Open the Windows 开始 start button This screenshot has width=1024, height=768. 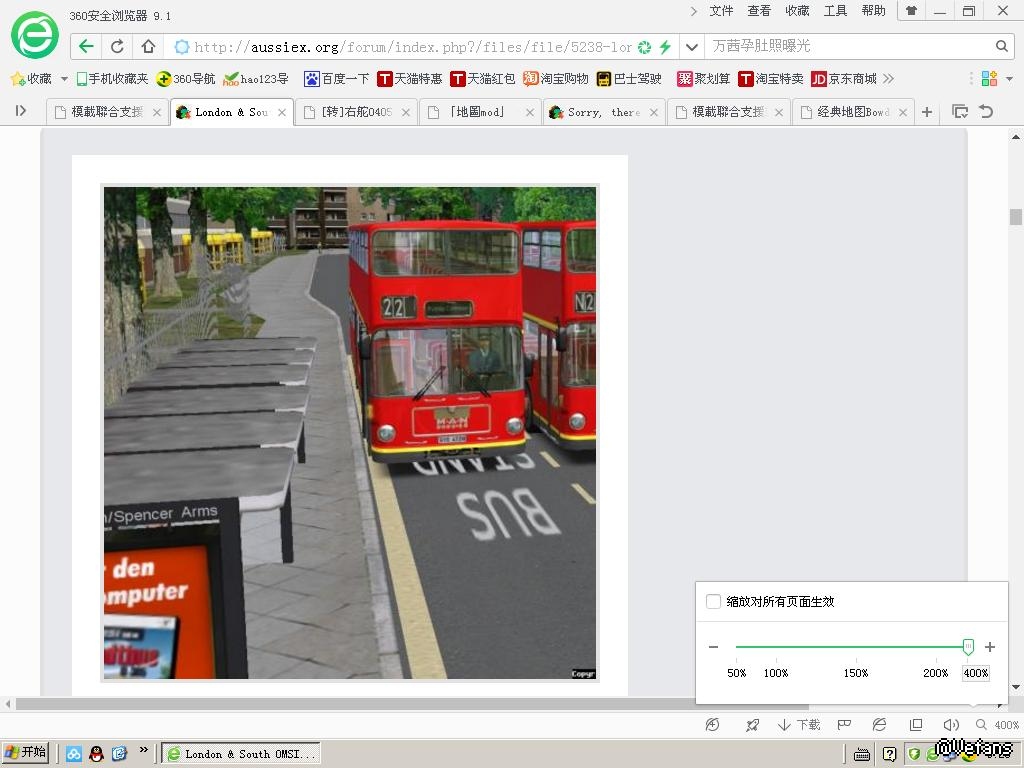coord(26,753)
